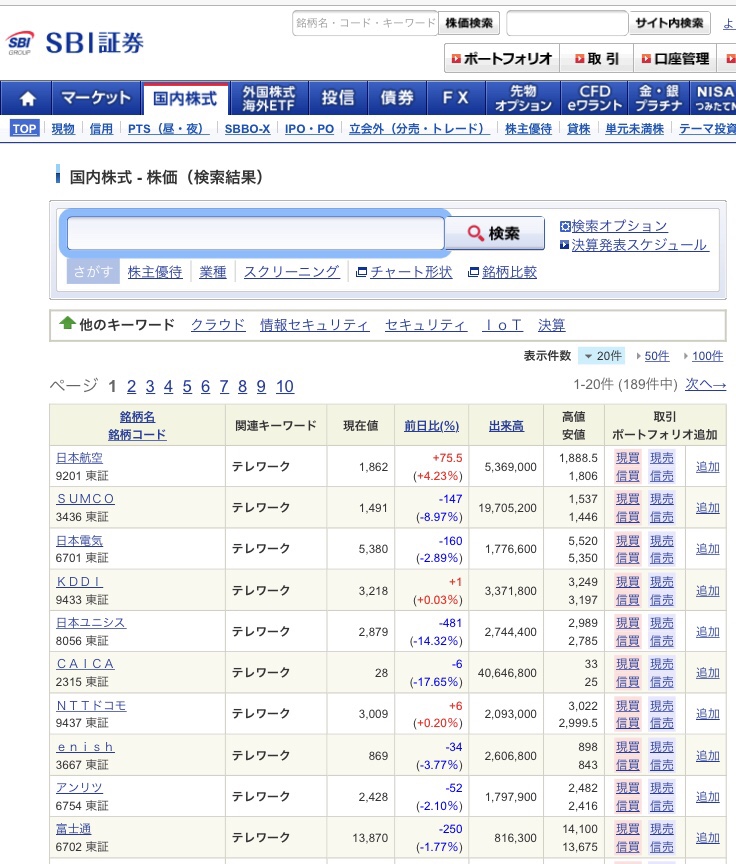Click the IoT keyword
Screen dimensions: 736x864
502,325
